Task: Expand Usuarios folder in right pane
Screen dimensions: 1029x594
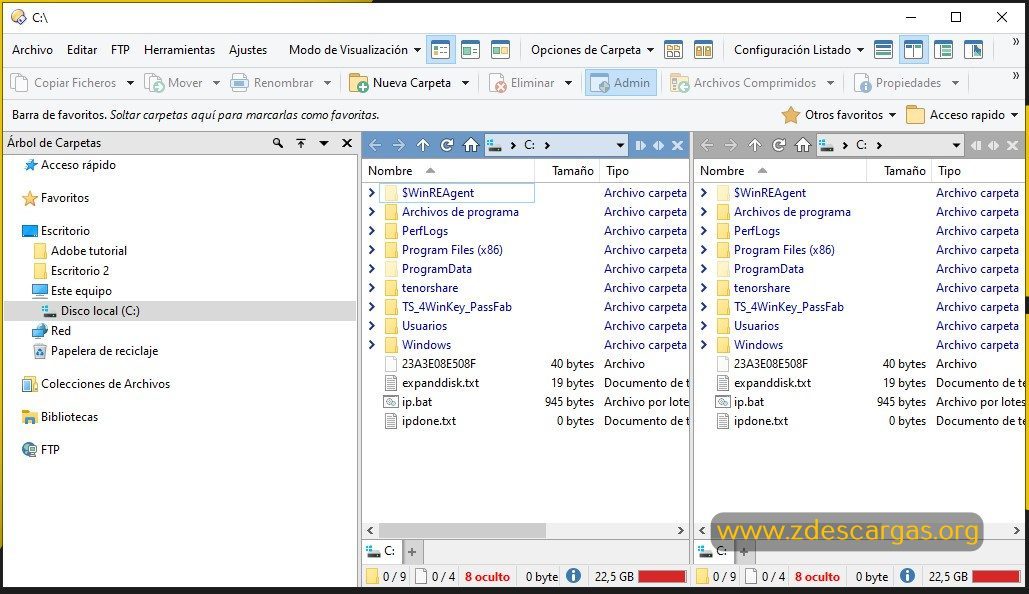Action: pyautogui.click(x=704, y=326)
